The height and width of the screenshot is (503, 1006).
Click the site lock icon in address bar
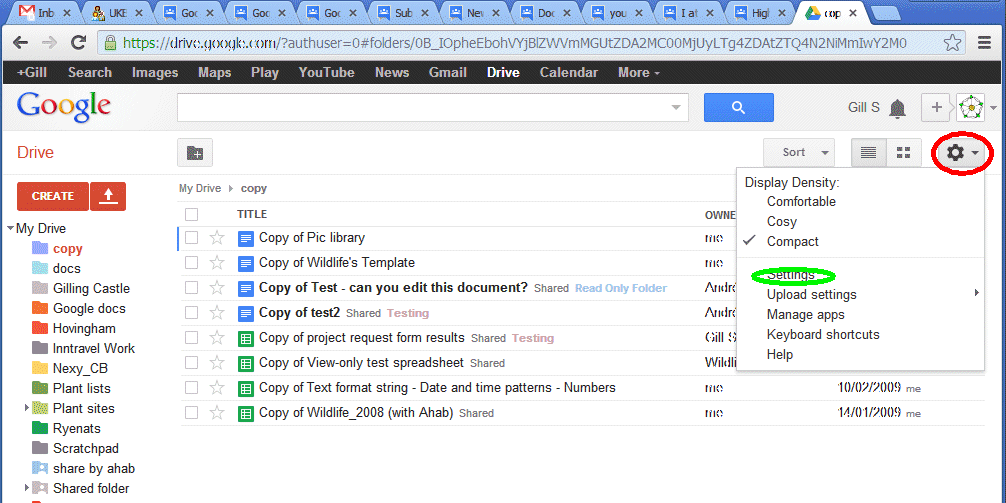coord(110,43)
